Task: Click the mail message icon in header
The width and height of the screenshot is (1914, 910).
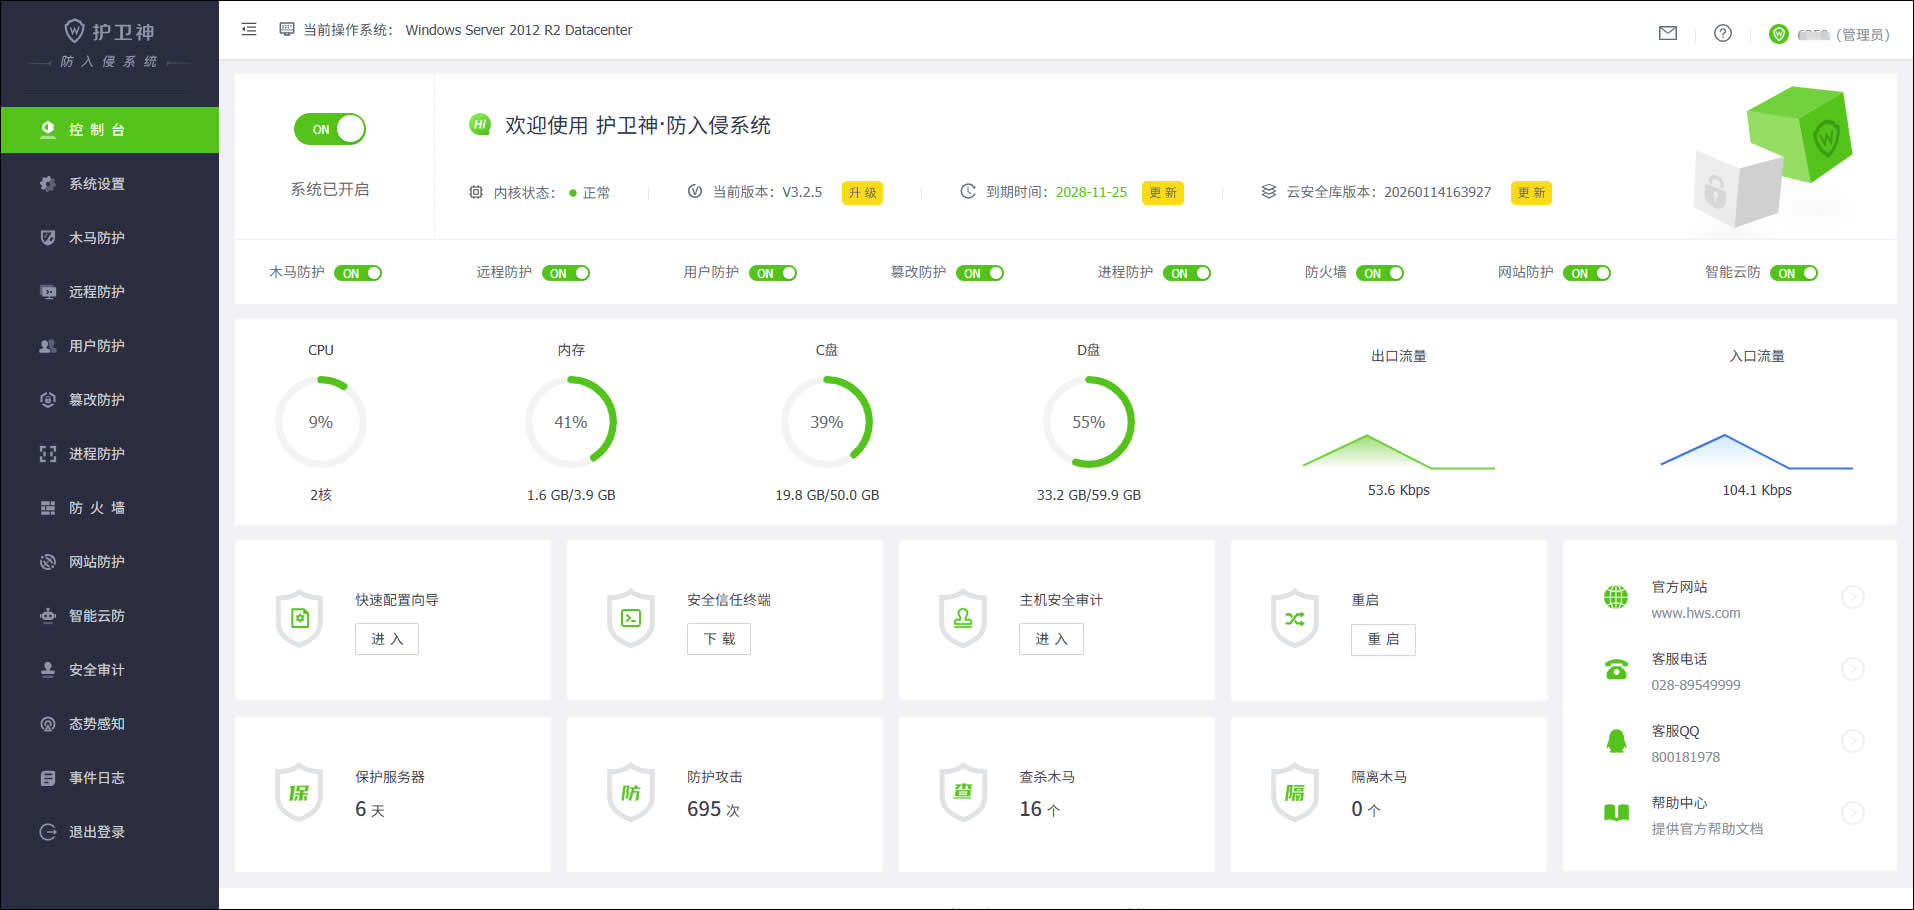Action: [x=1667, y=33]
